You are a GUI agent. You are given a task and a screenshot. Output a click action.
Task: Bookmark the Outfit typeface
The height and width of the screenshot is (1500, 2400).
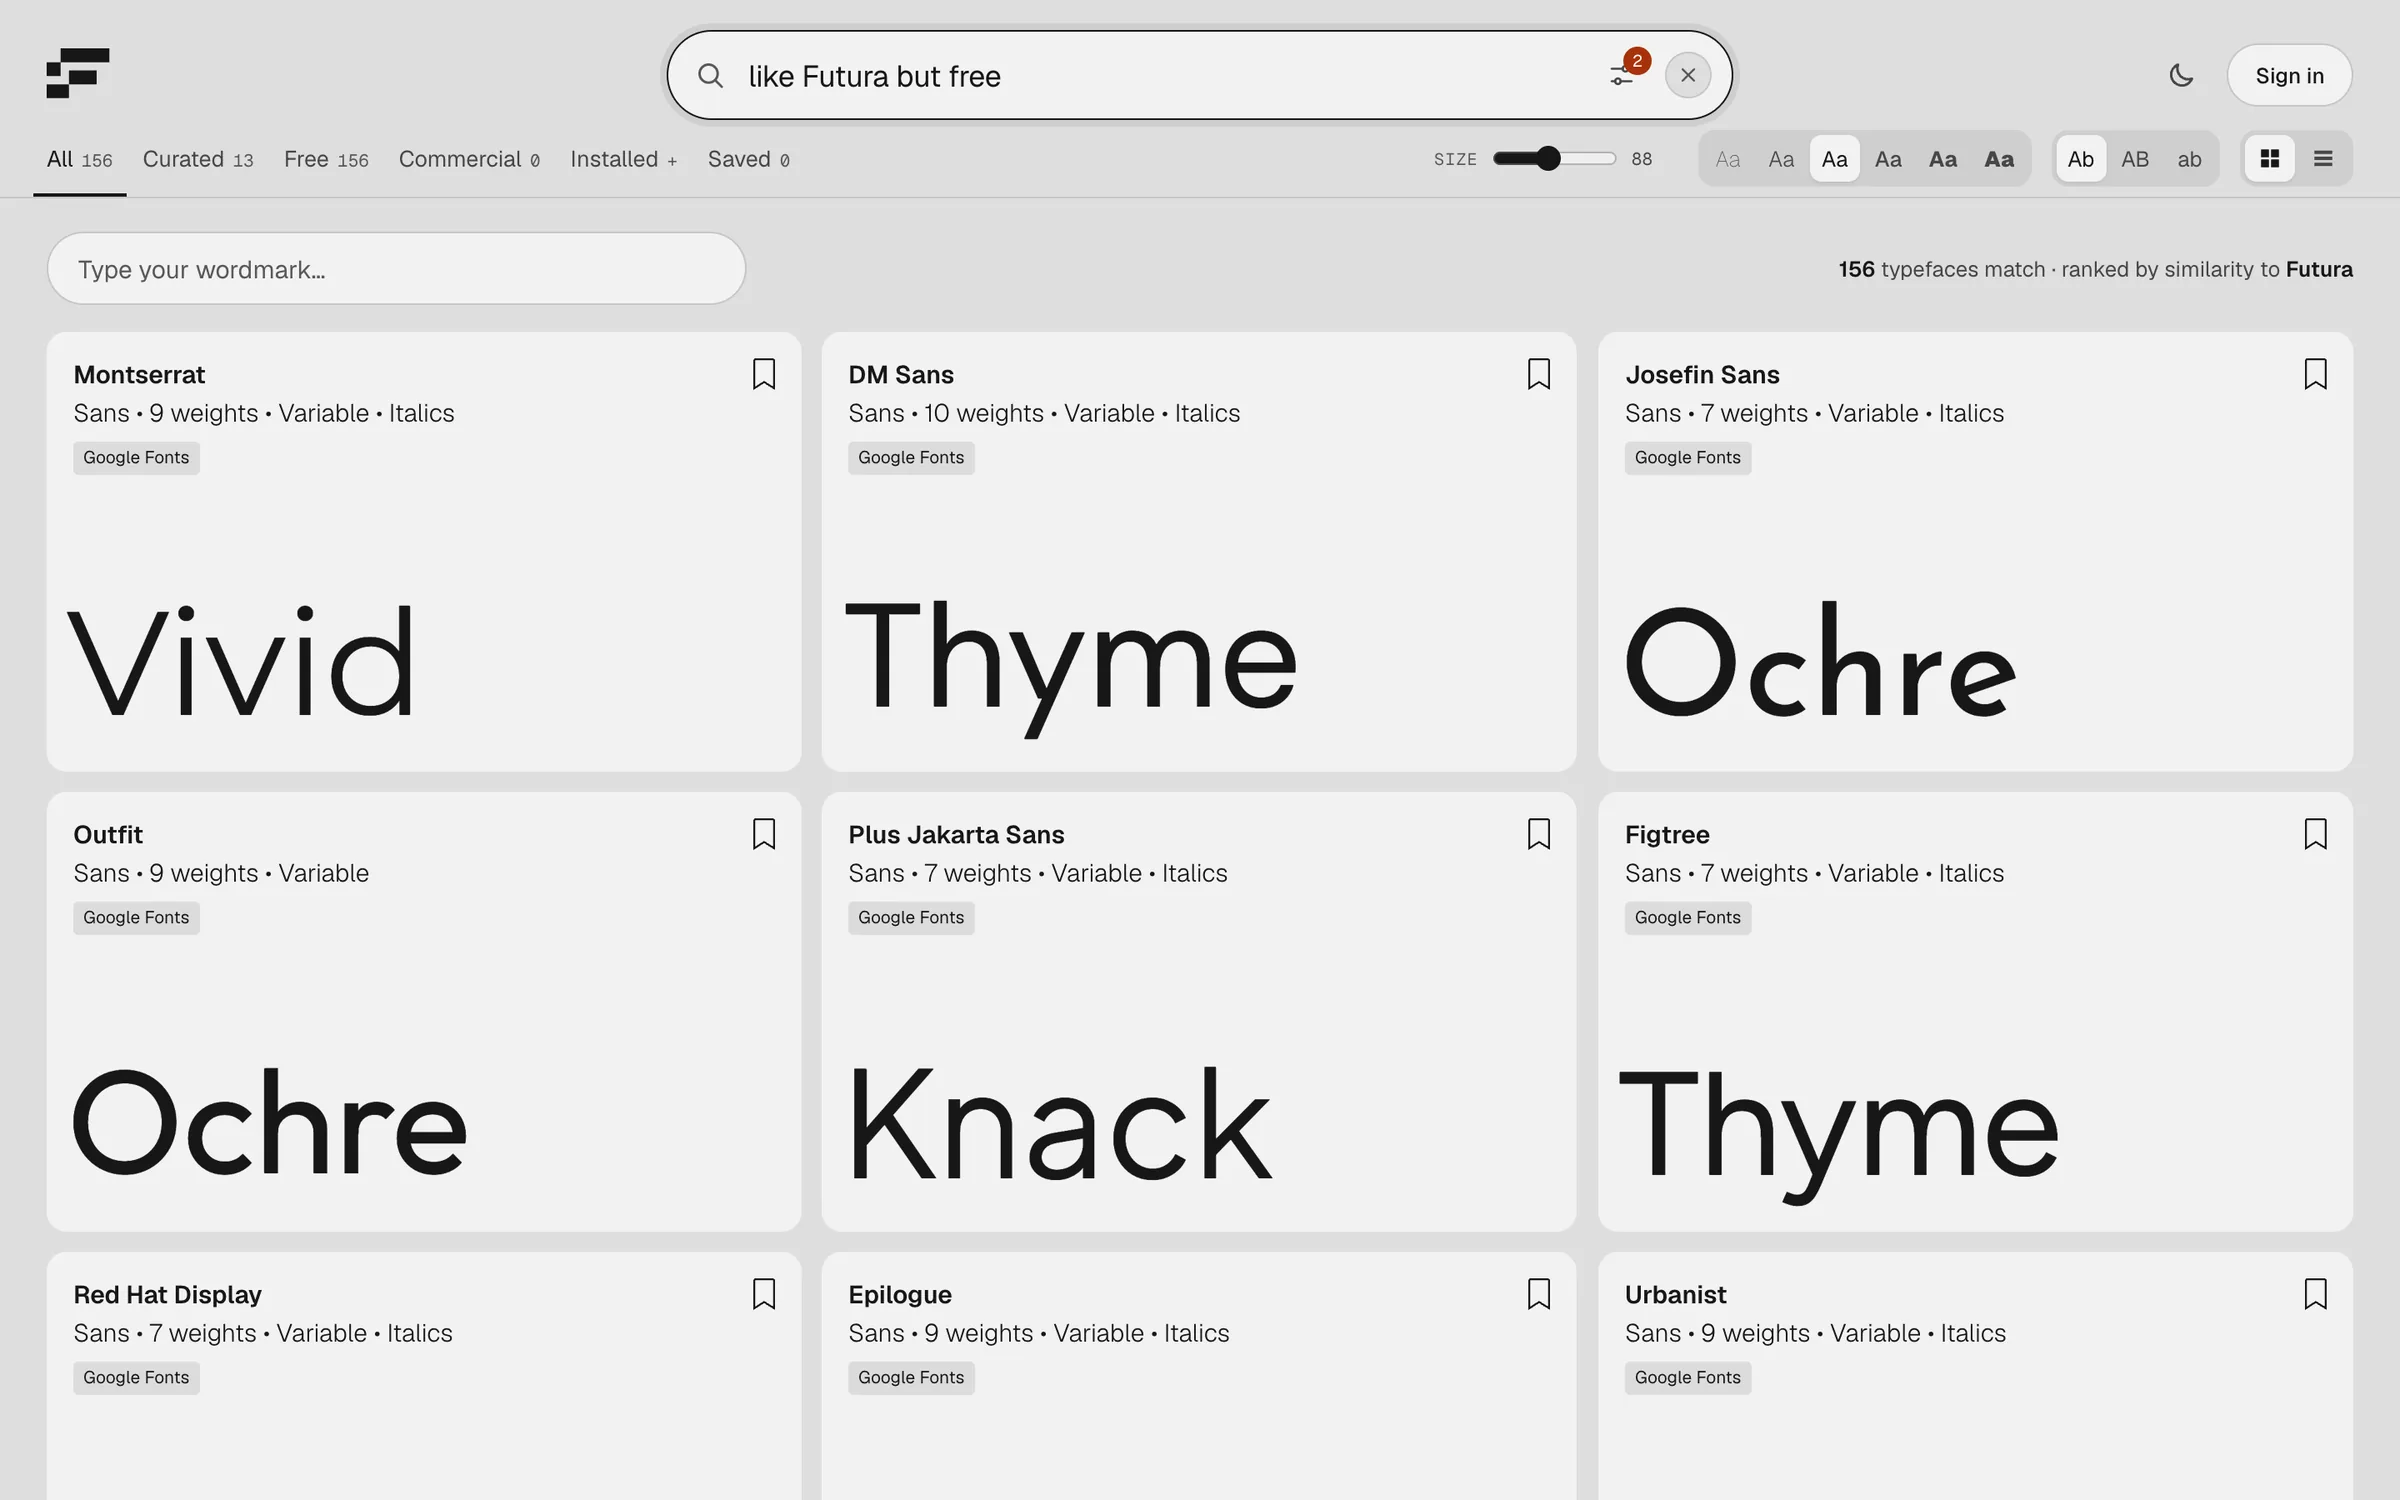(764, 834)
